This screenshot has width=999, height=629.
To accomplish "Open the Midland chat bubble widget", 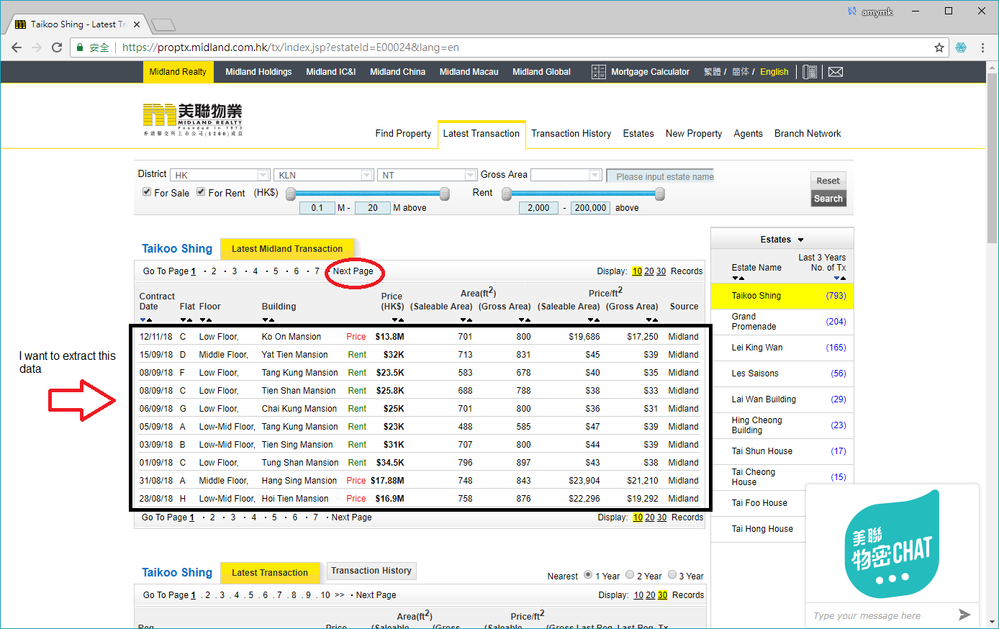I will [x=892, y=544].
